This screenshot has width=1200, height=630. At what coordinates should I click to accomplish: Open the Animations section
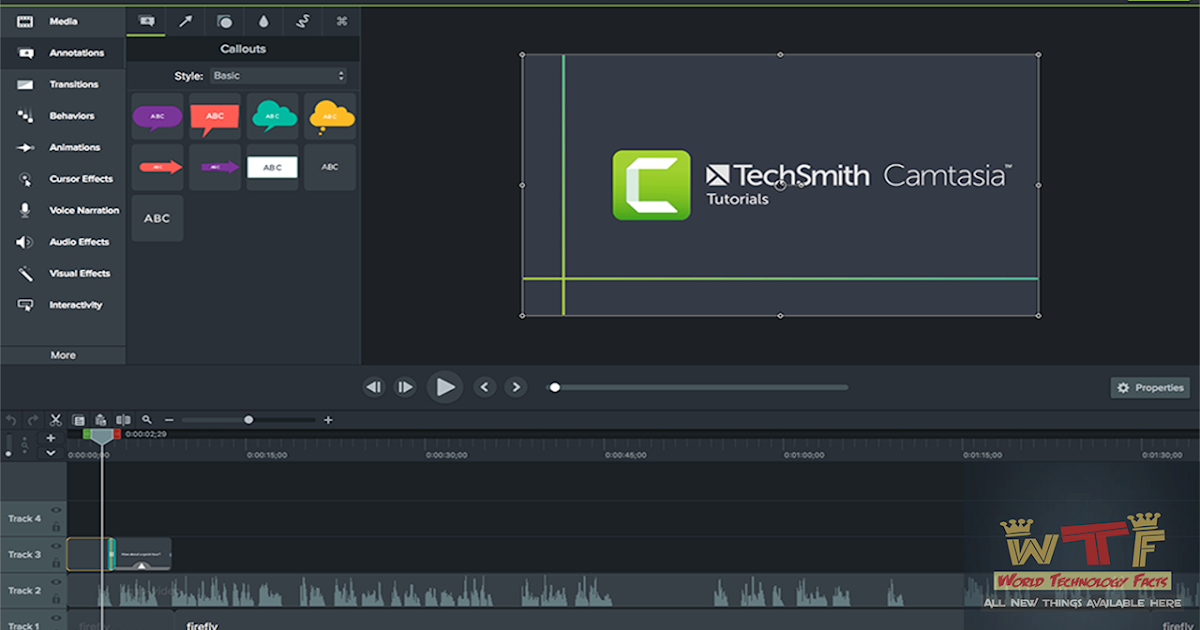coord(62,147)
